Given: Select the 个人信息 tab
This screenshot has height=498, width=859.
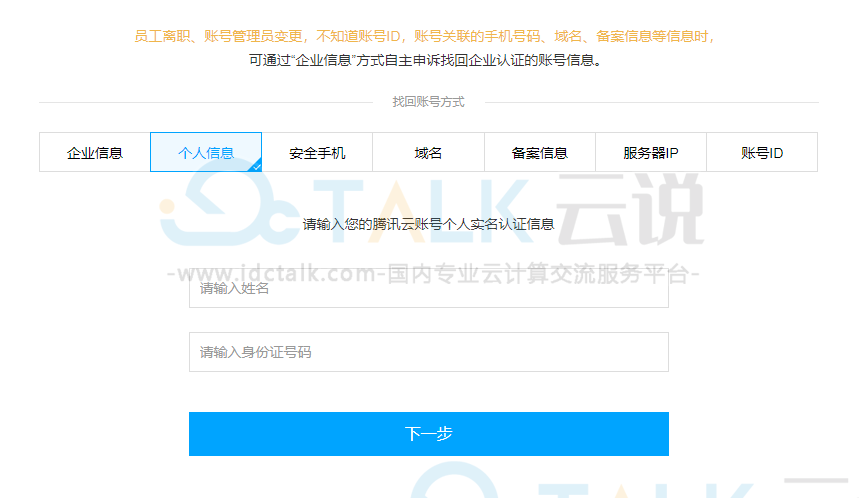Looking at the screenshot, I should [x=206, y=152].
